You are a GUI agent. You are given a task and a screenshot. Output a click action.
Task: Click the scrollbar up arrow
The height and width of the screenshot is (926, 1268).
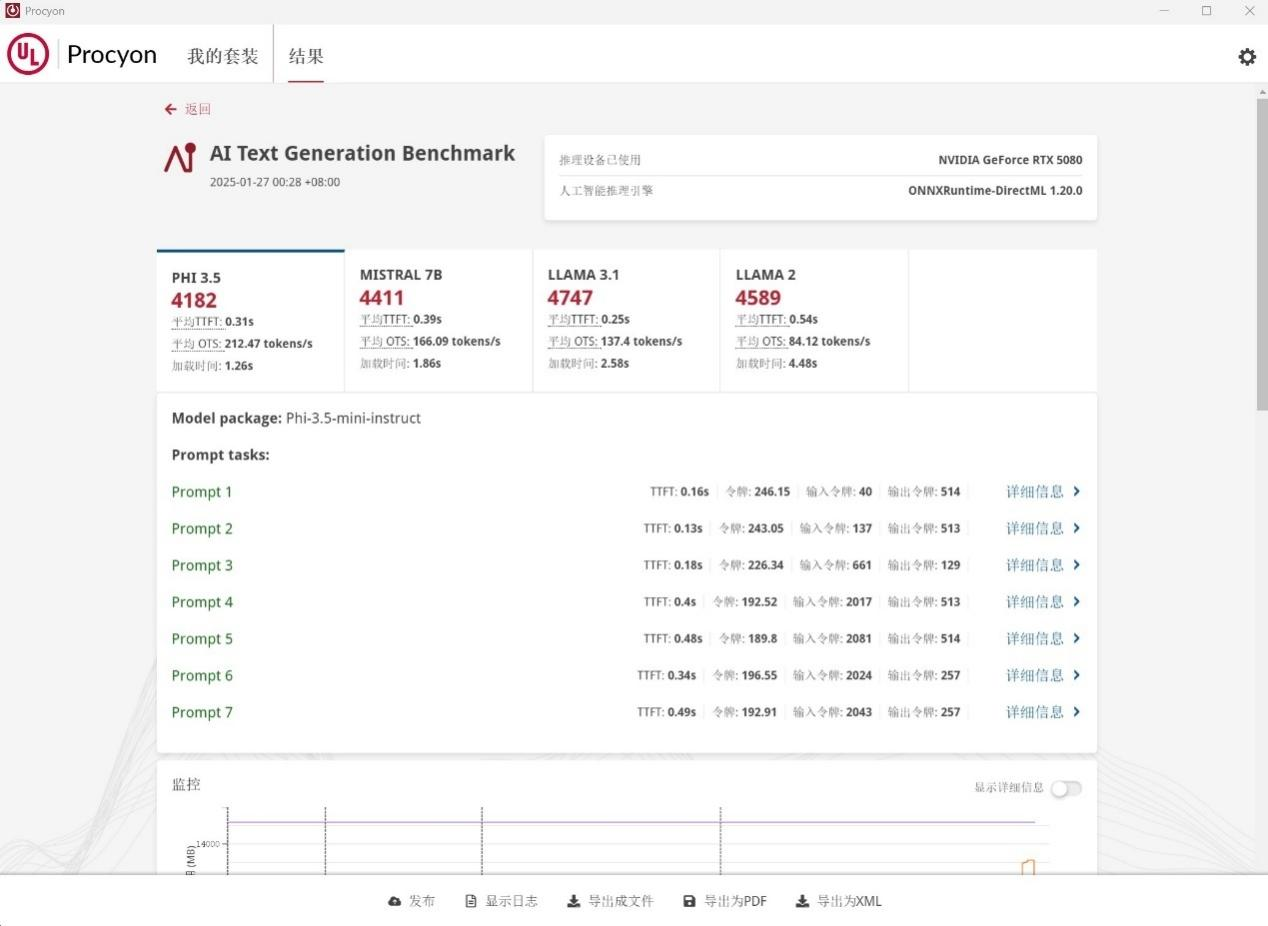pos(1261,91)
